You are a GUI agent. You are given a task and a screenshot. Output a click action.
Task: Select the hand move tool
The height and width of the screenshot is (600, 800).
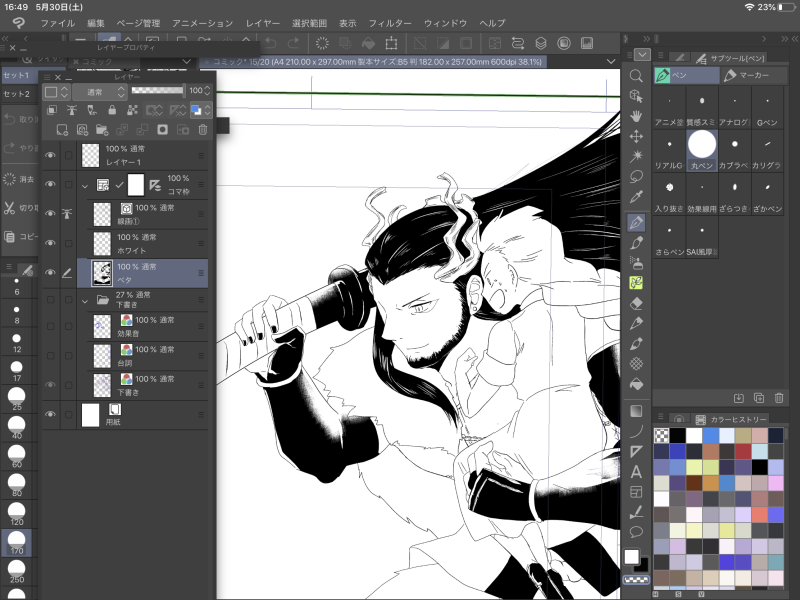pyautogui.click(x=636, y=116)
